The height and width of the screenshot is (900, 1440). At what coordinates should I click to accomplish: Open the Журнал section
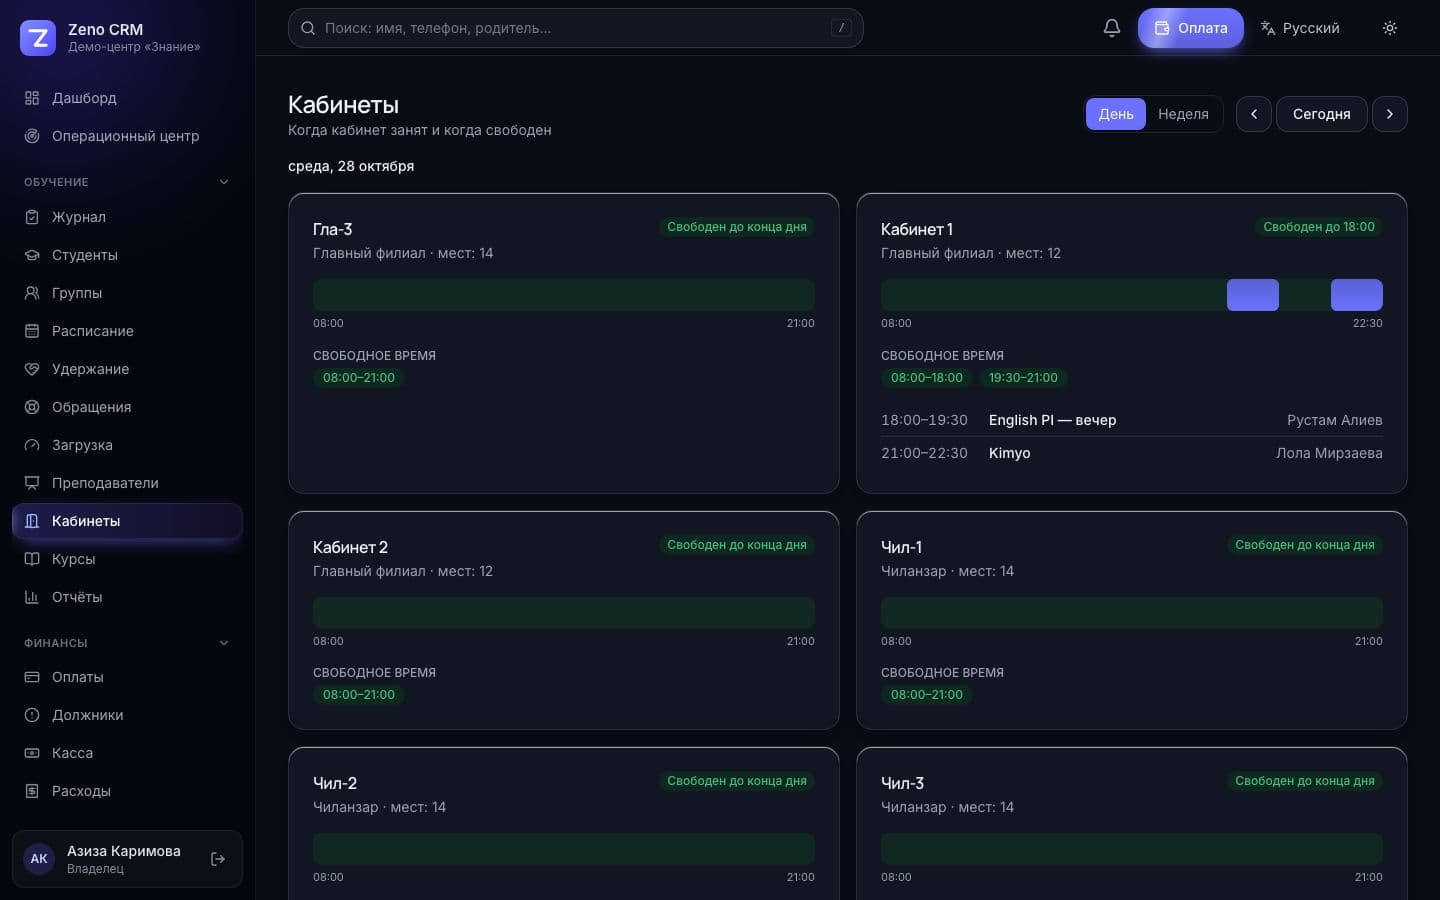coord(127,217)
